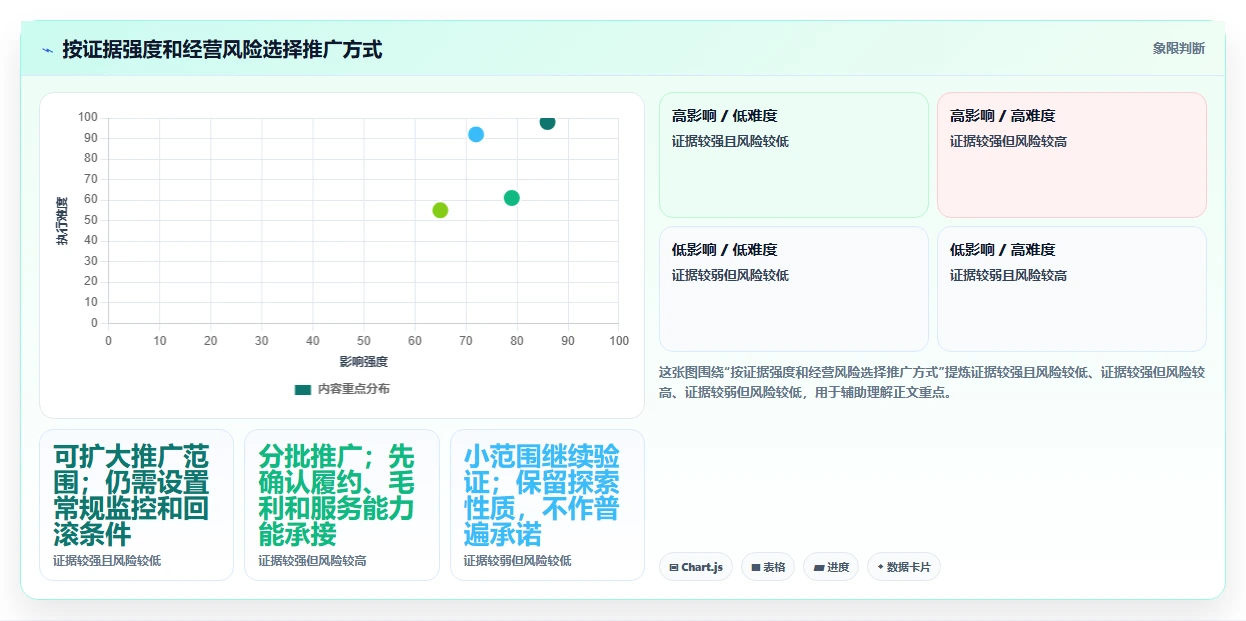Click the card 可扩大推广范围
The image size is (1246, 621).
(x=136, y=505)
